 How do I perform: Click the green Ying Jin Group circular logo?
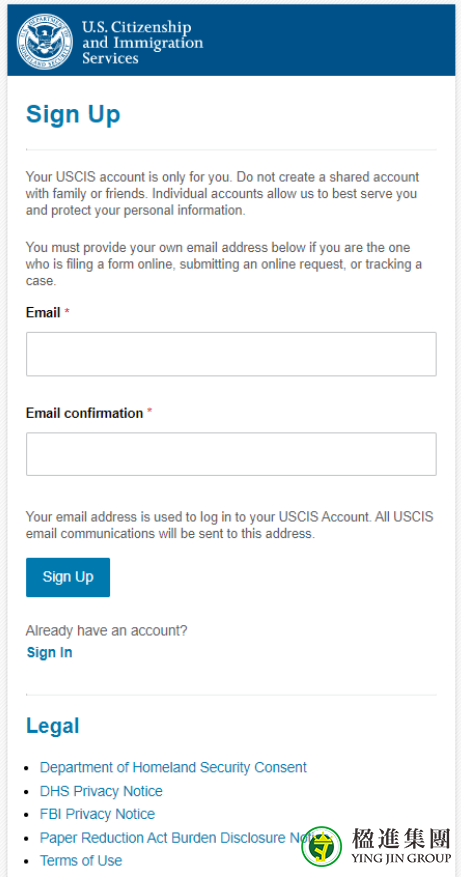pyautogui.click(x=322, y=846)
